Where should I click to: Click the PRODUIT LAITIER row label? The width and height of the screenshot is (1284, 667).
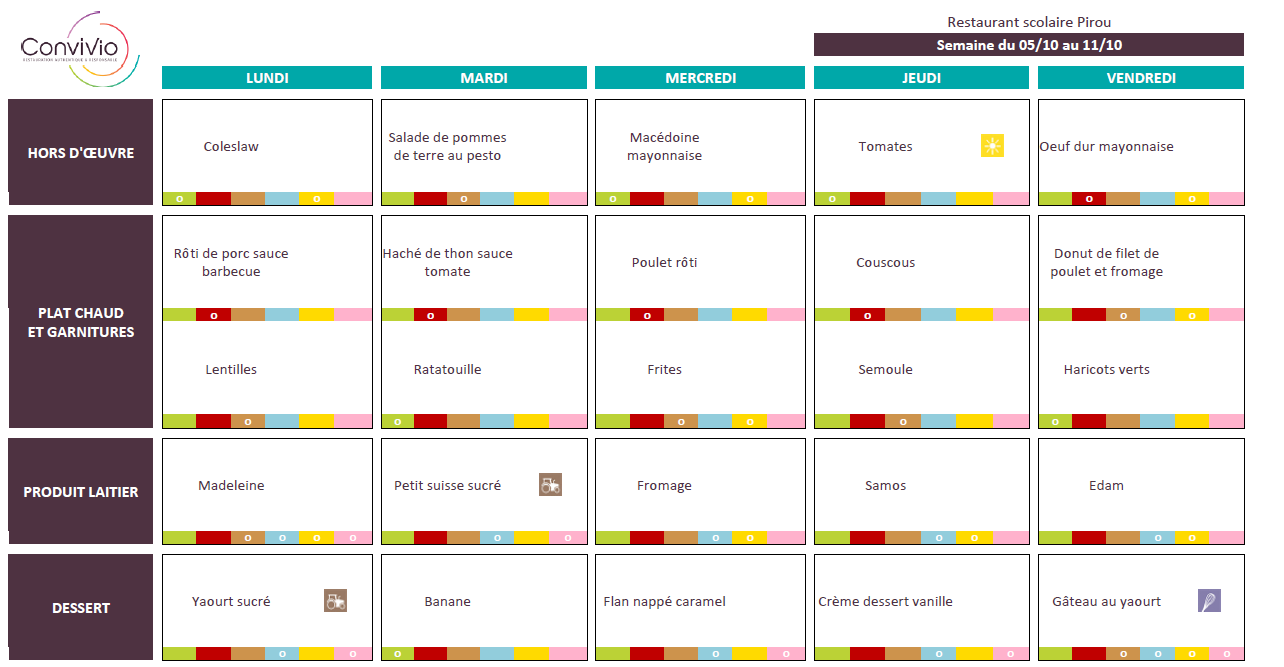[x=81, y=491]
